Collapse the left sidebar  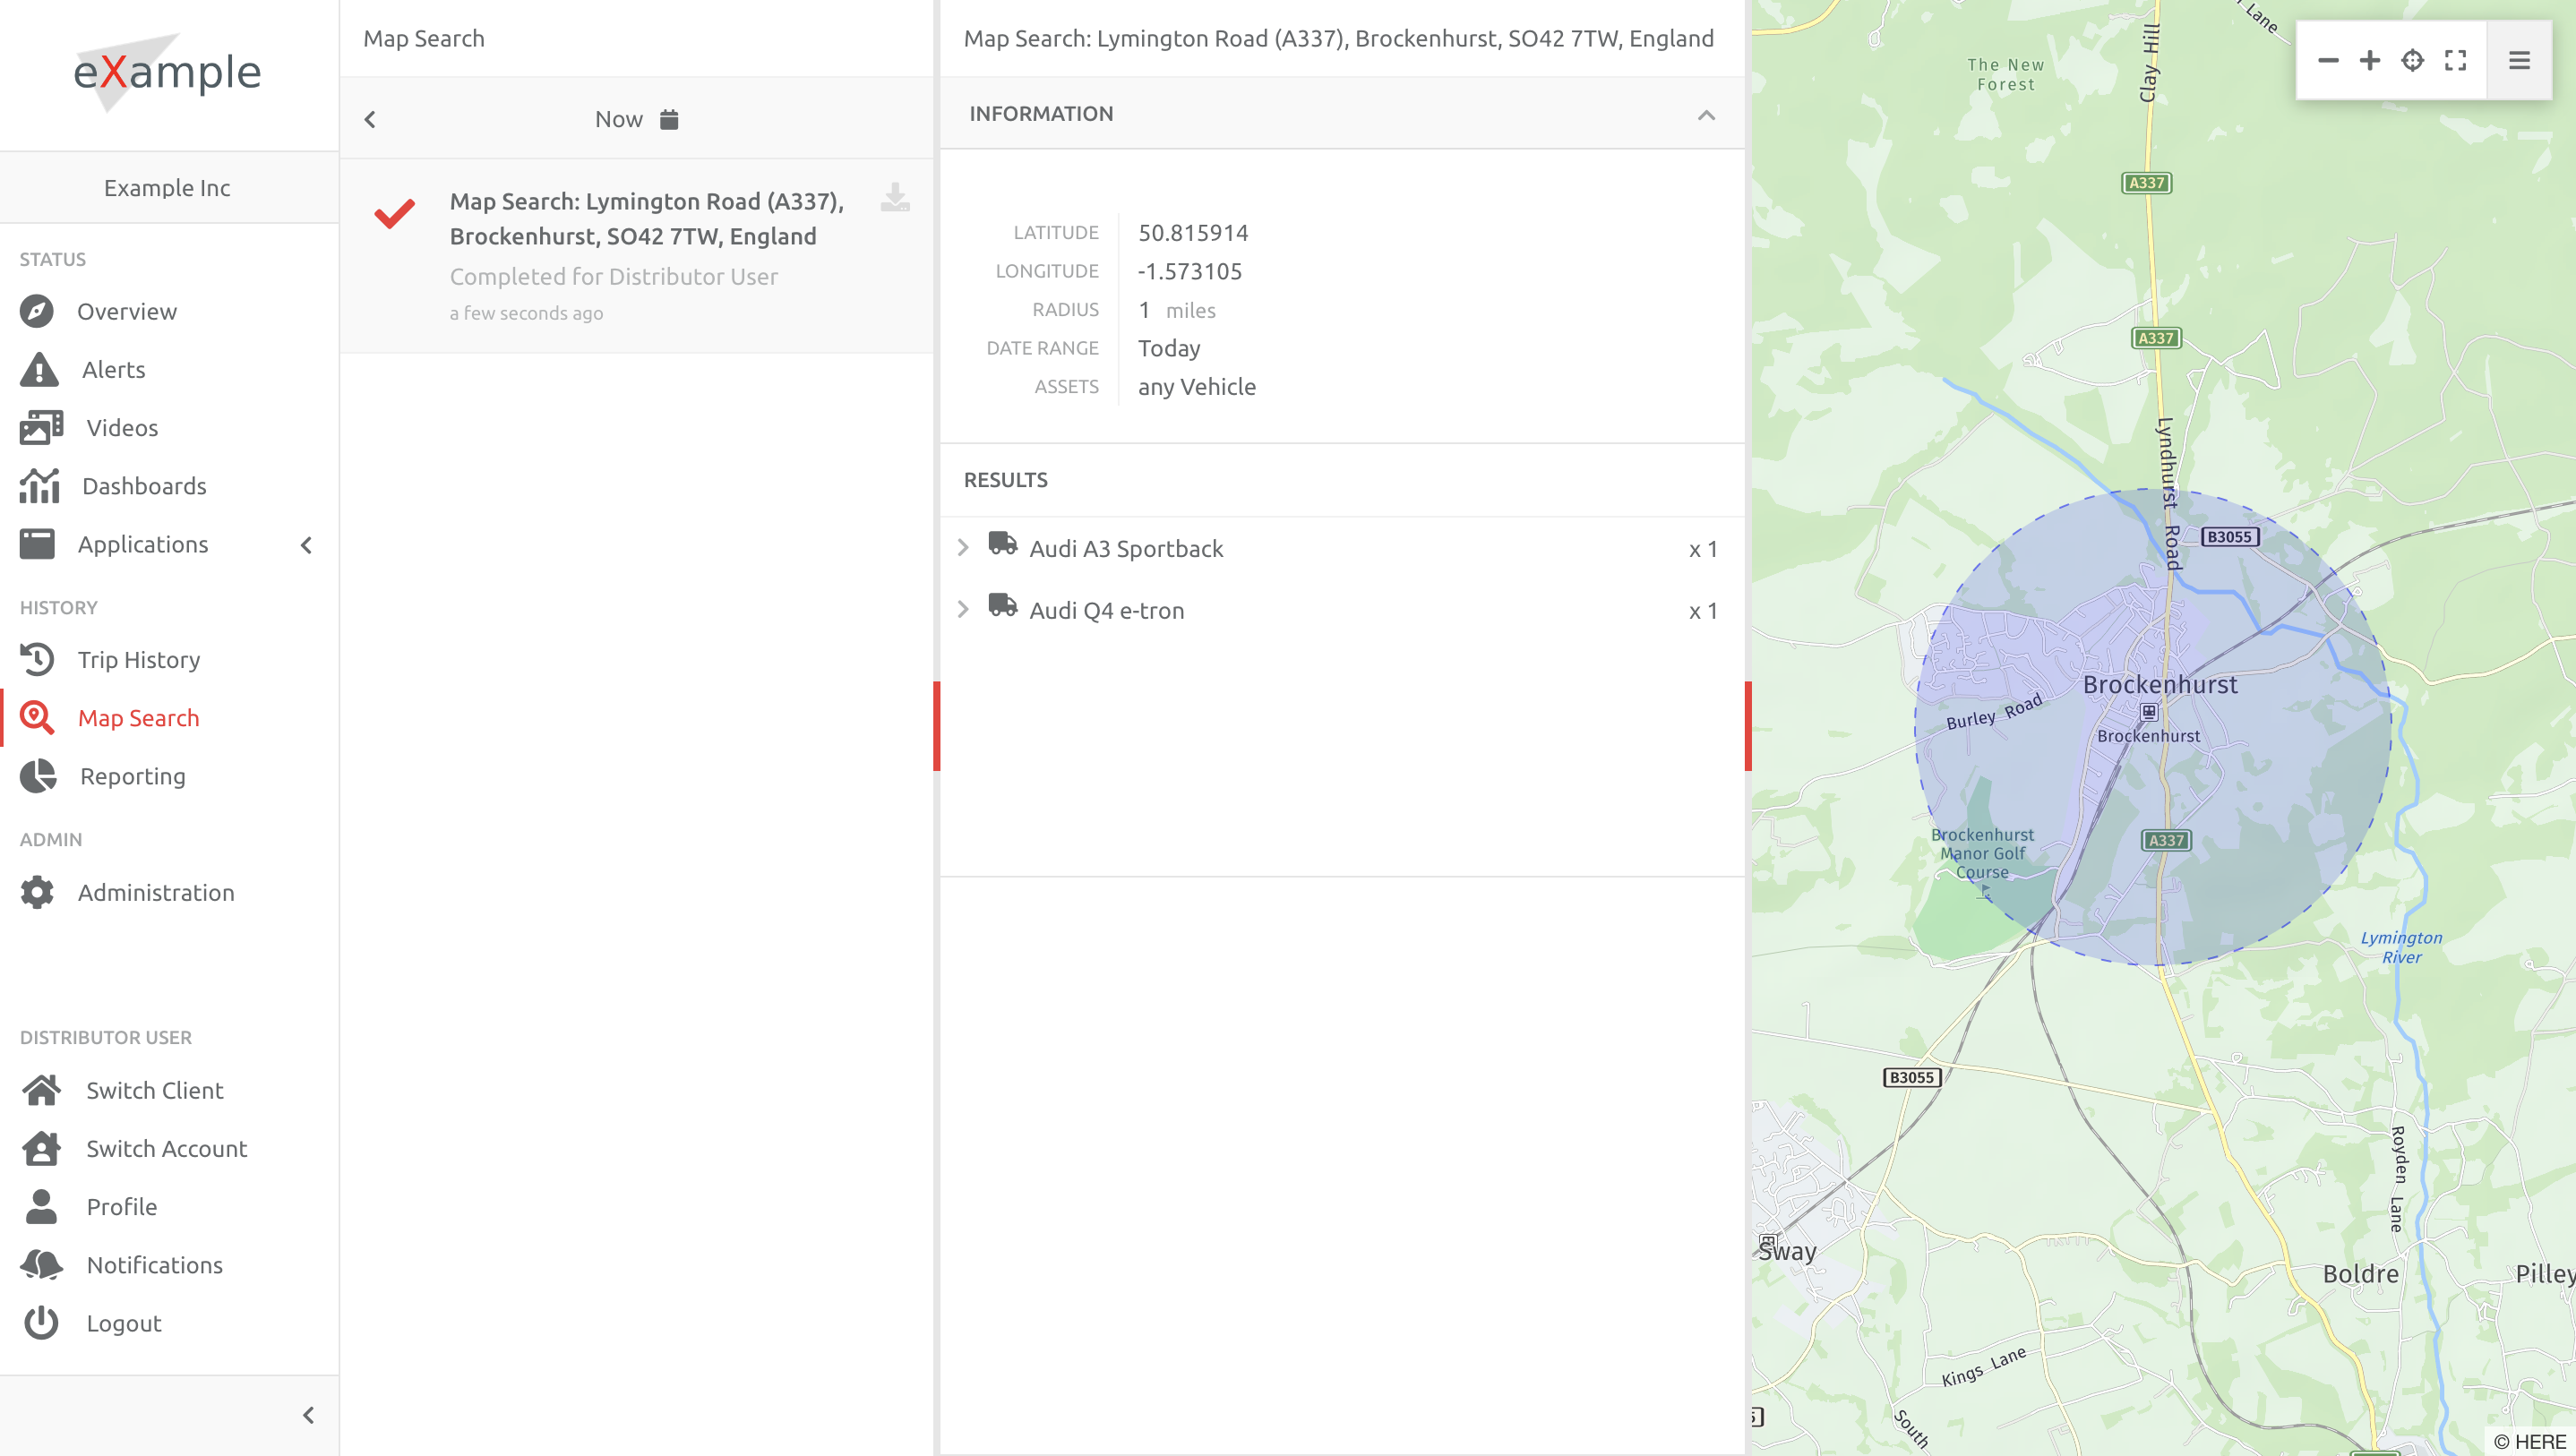pyautogui.click(x=308, y=1416)
